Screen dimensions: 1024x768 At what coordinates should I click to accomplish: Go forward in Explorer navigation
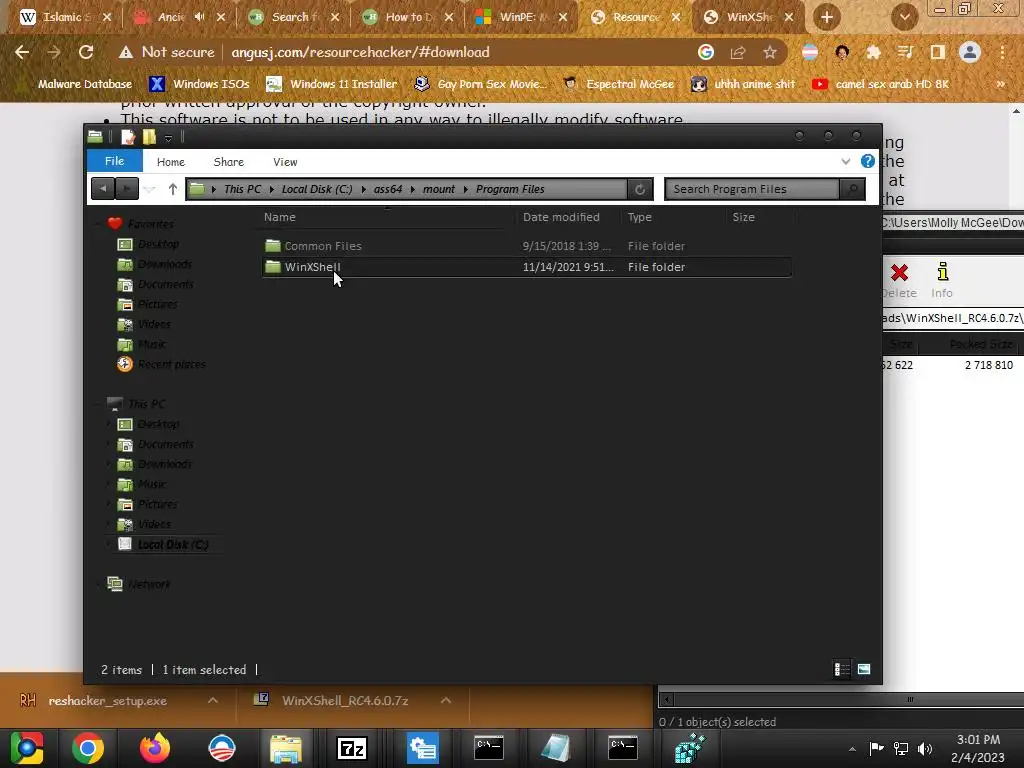(127, 189)
